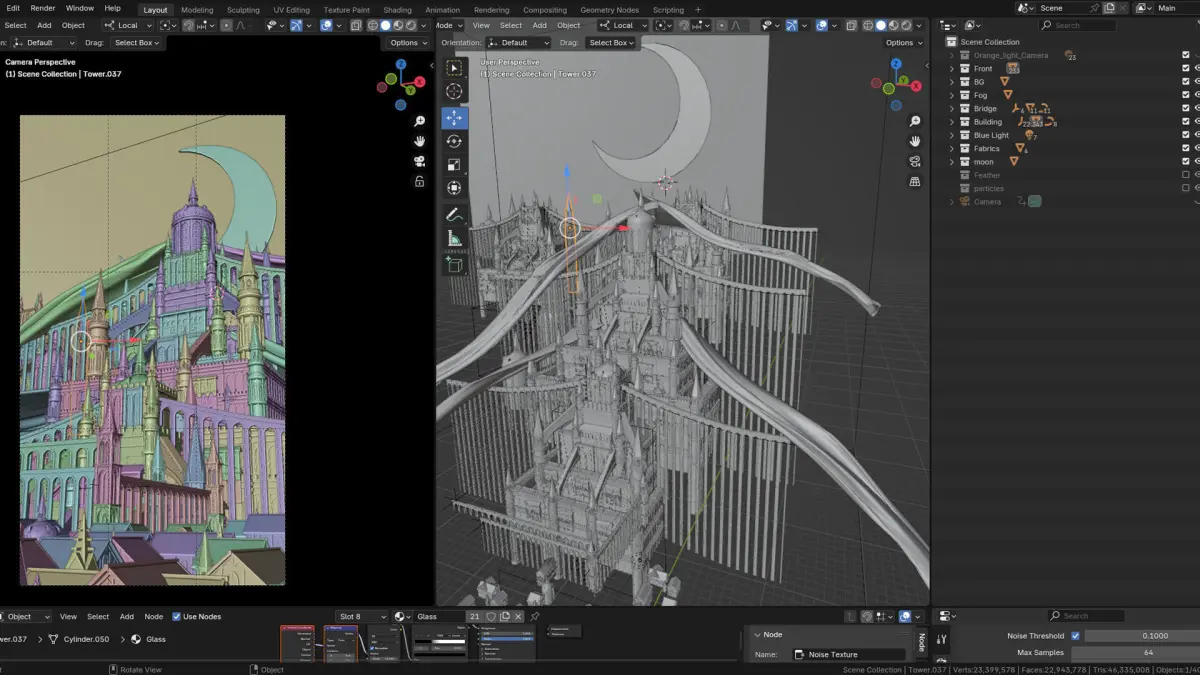
Task: Enable particles collection checkbox
Action: coord(1186,188)
